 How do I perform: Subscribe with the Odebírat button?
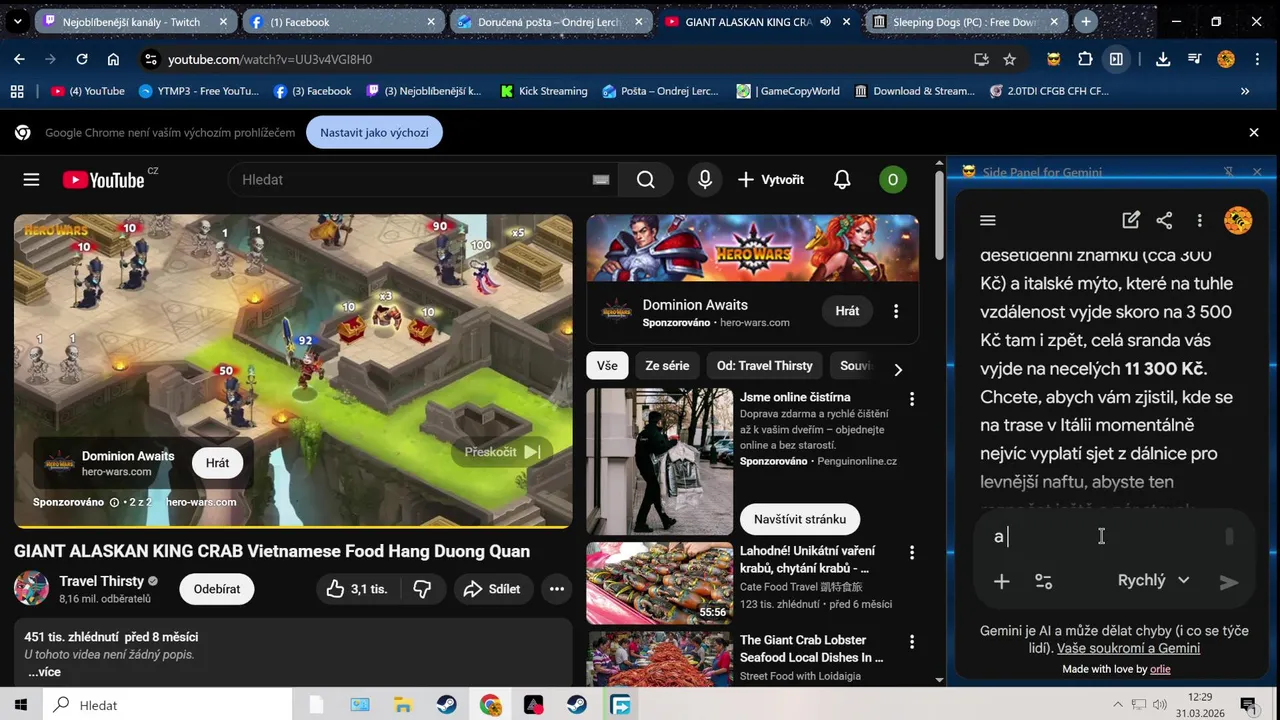click(x=217, y=589)
